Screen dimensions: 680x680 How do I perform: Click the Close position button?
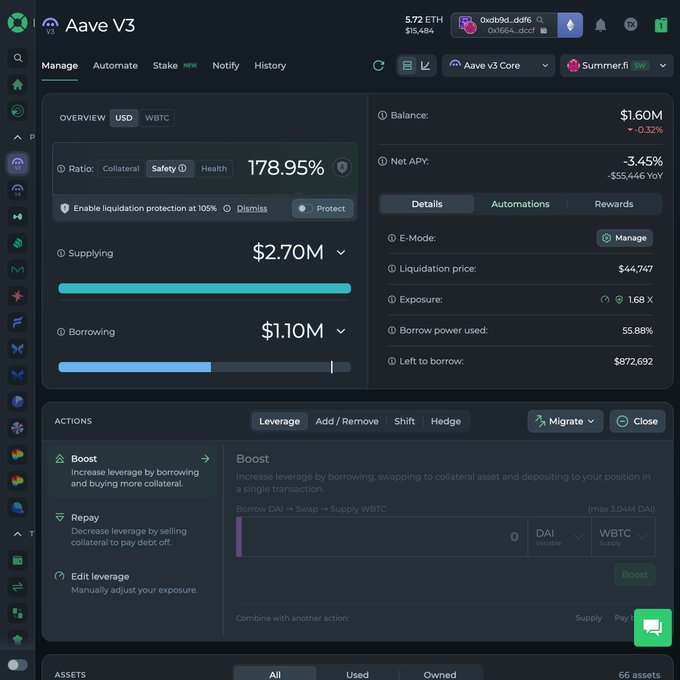[x=637, y=421]
